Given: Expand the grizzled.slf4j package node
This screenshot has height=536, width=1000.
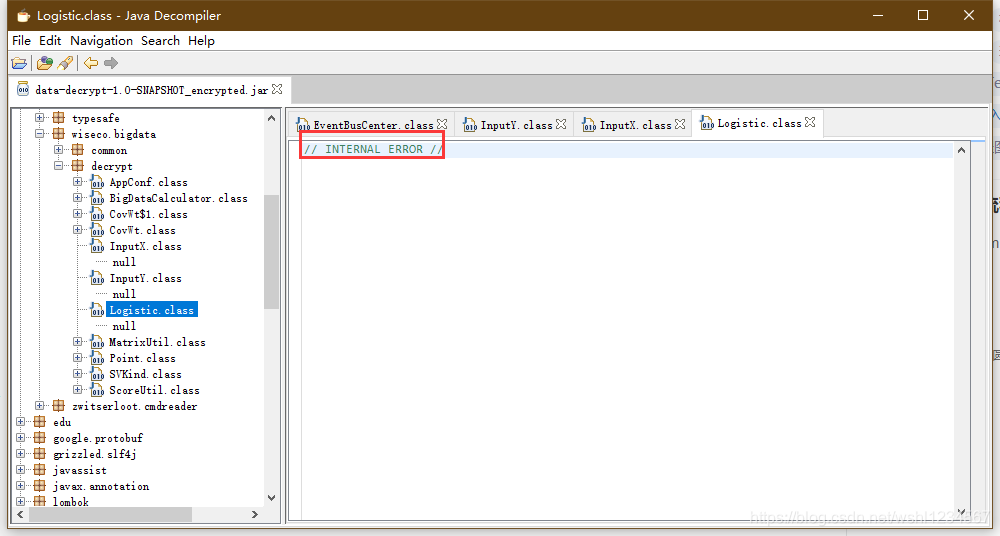Looking at the screenshot, I should 20,454.
